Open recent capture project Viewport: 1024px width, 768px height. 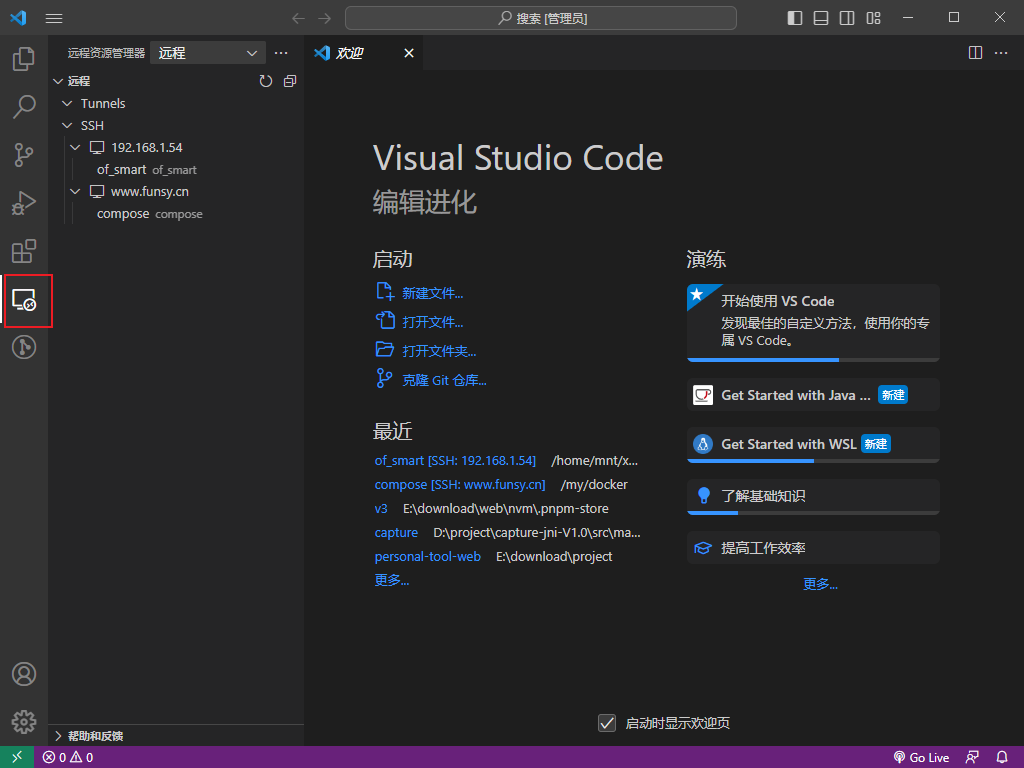pos(396,533)
